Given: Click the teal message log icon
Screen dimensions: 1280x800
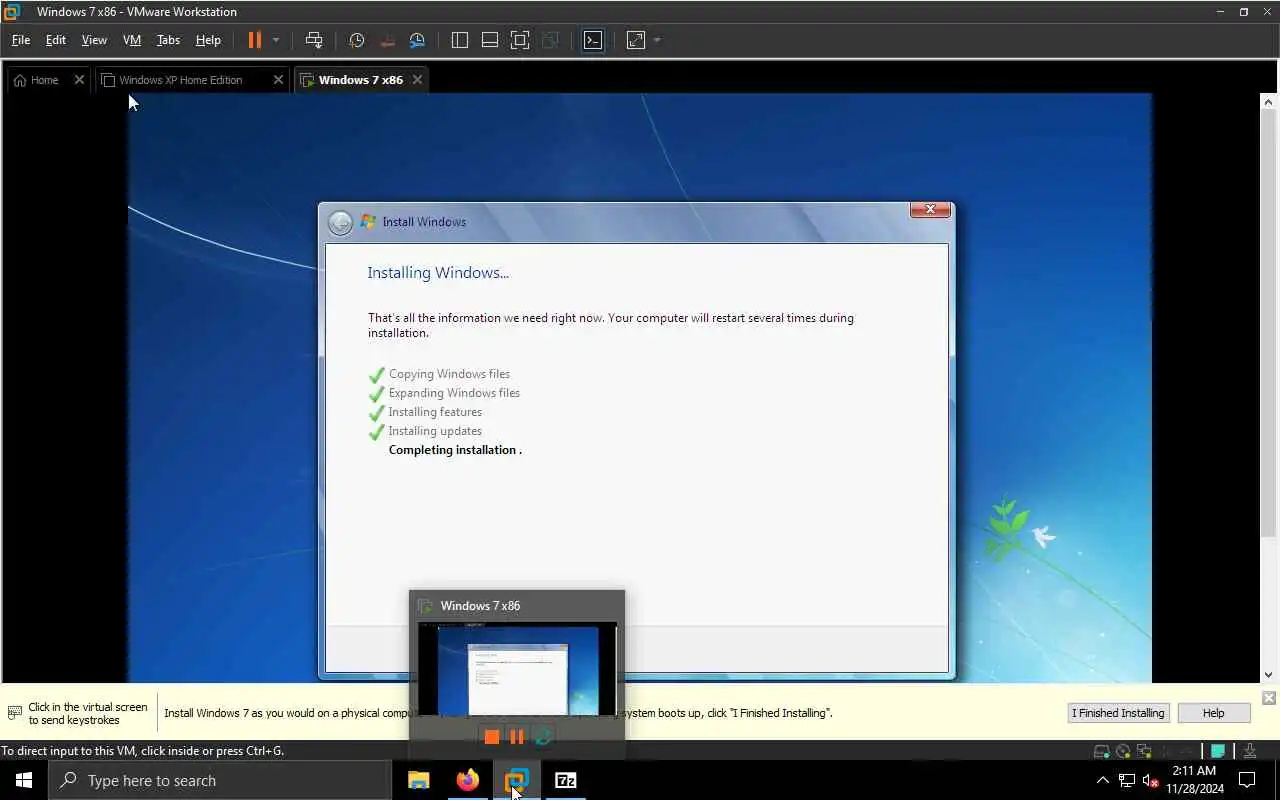Looking at the screenshot, I should [x=1218, y=752].
